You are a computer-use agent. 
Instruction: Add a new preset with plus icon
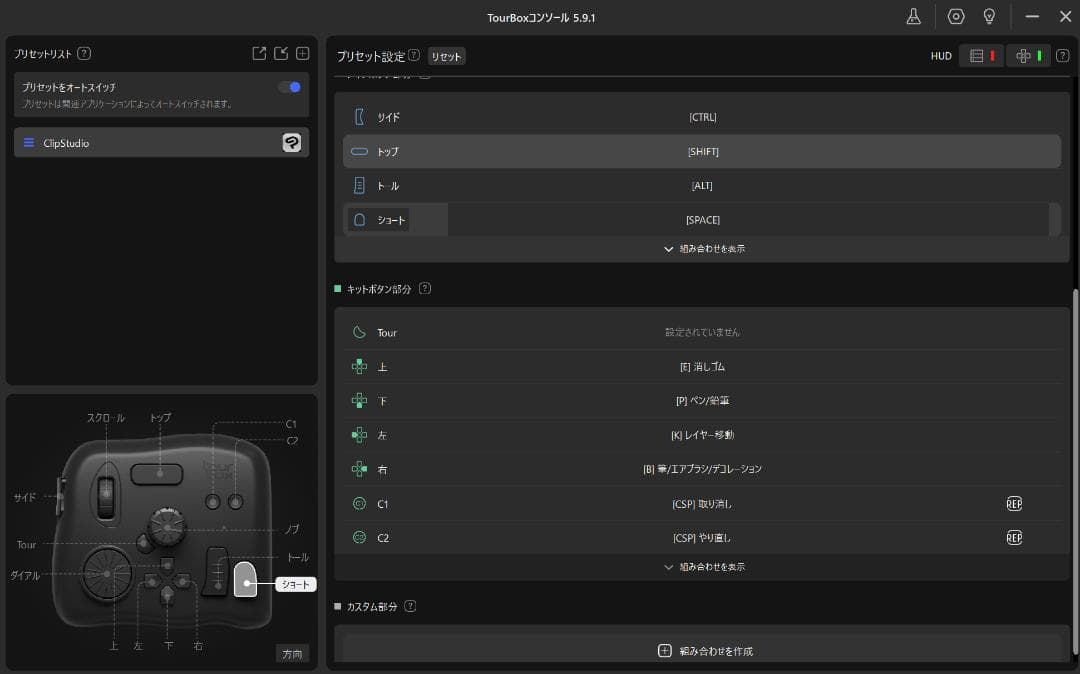tap(303, 54)
